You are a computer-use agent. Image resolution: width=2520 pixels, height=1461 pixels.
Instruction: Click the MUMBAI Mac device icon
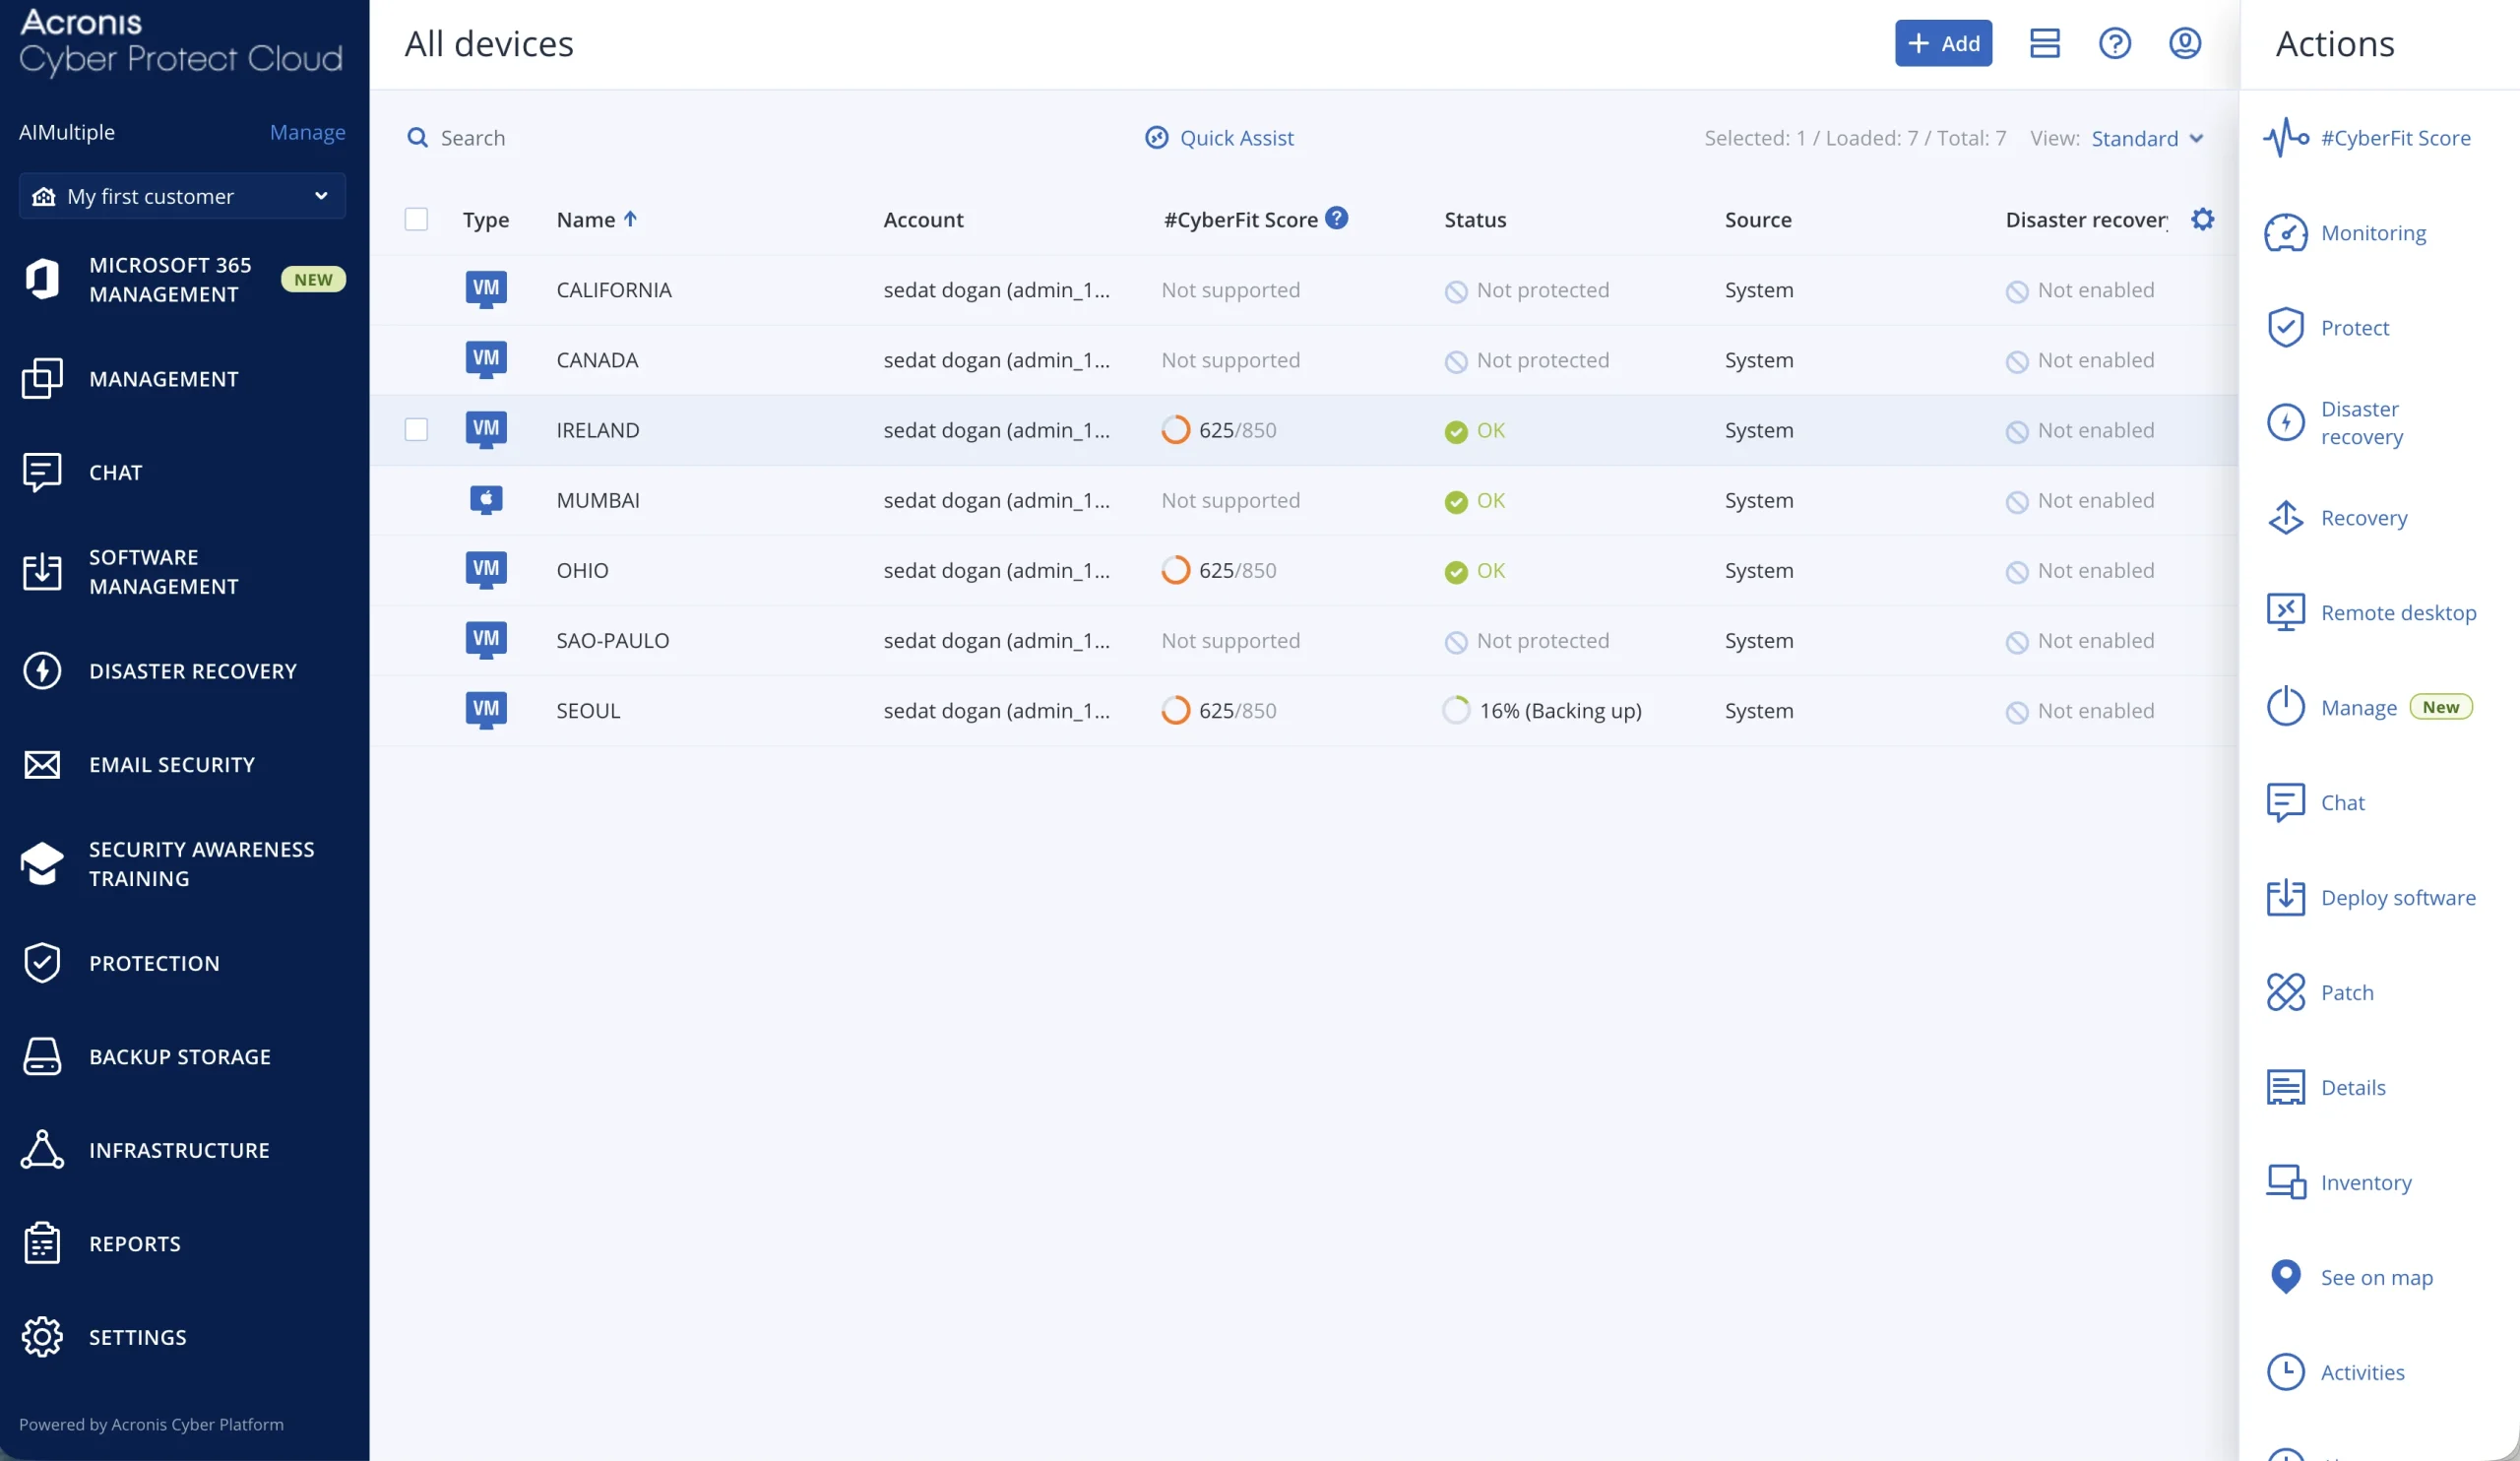(486, 500)
